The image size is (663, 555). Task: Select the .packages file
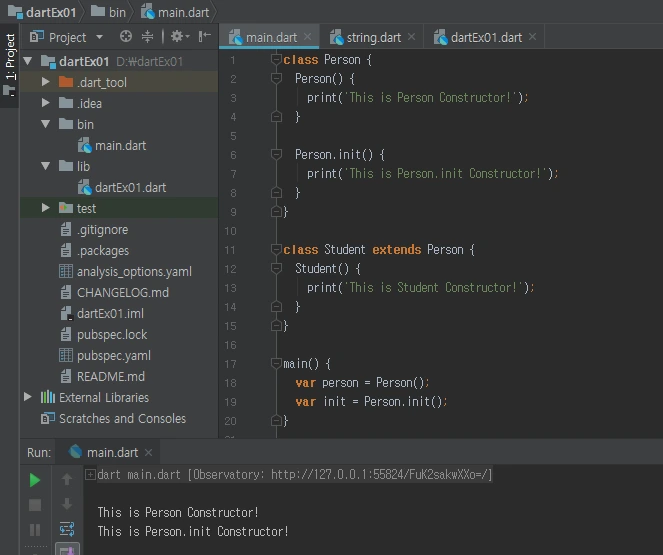[94, 251]
